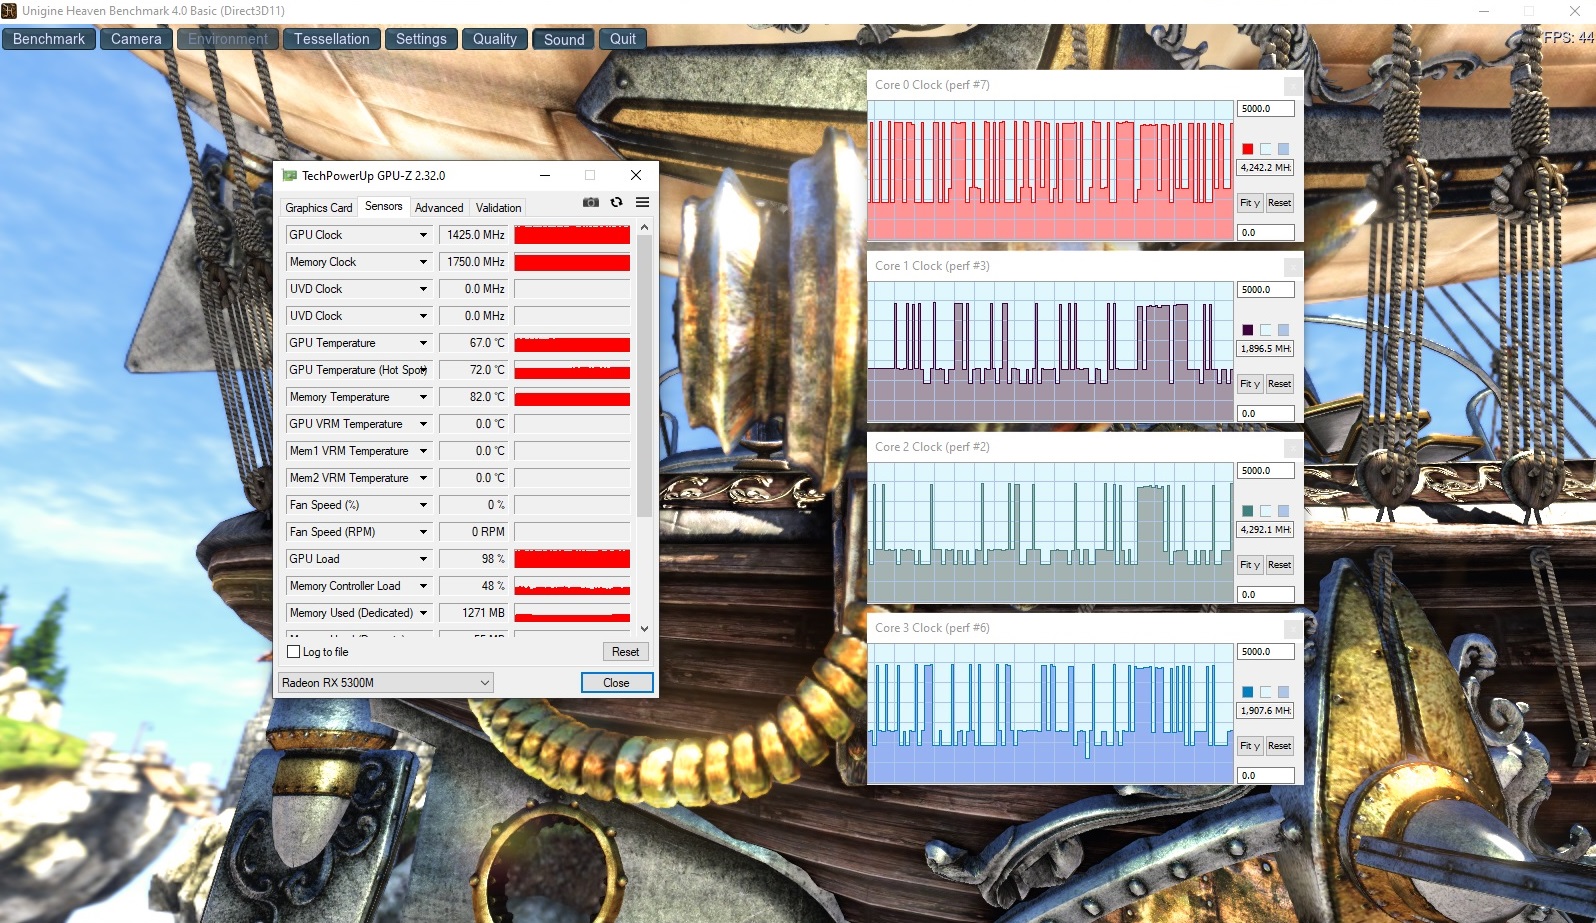Select the Sensors tab

(384, 206)
